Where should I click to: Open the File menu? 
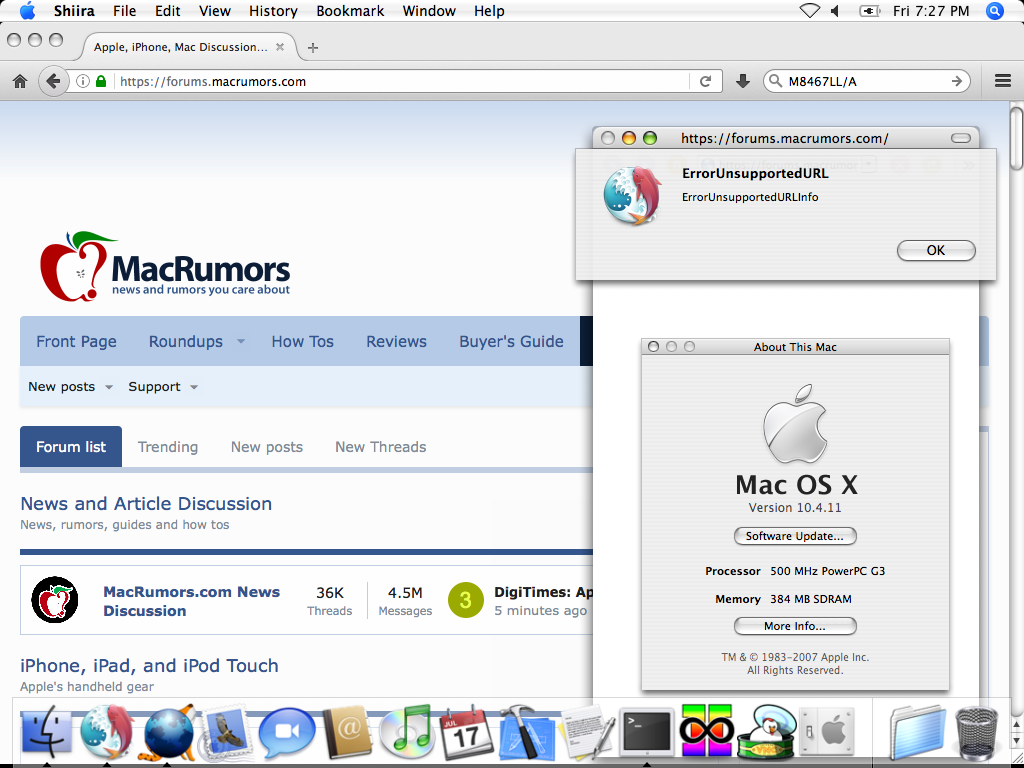coord(124,11)
